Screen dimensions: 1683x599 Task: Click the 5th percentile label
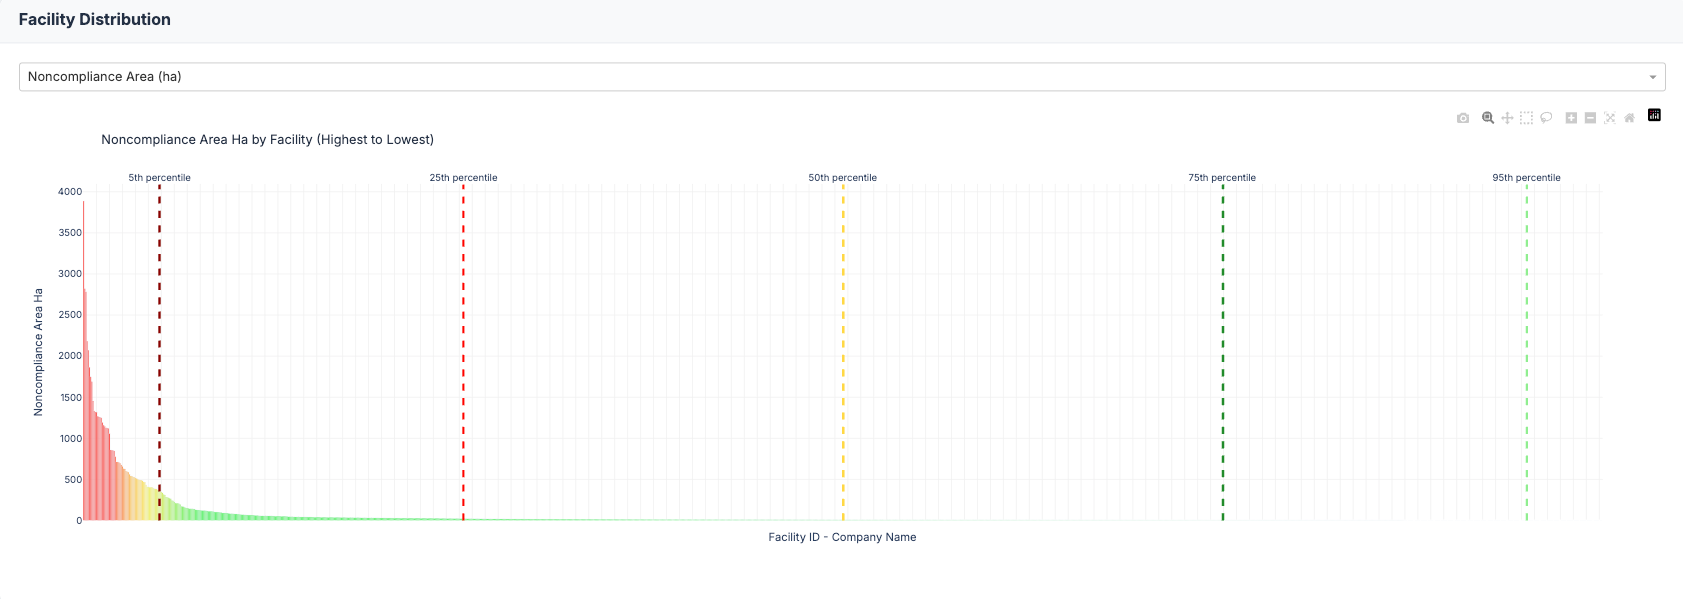[x=159, y=178]
